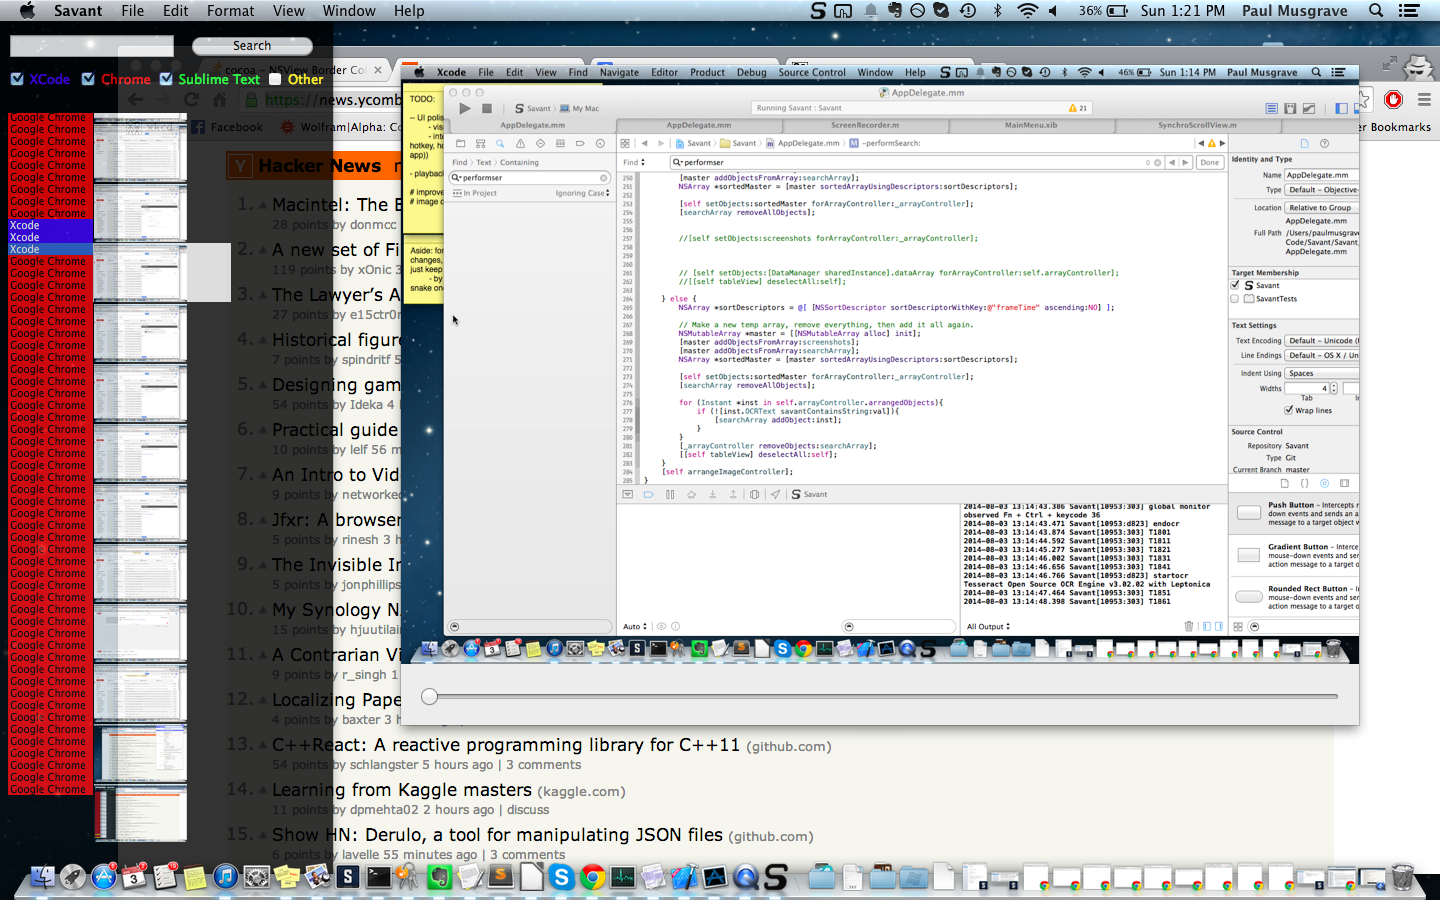Screen dimensions: 1440x900
Task: Show the File inspector icon in Xcode
Action: [1304, 143]
